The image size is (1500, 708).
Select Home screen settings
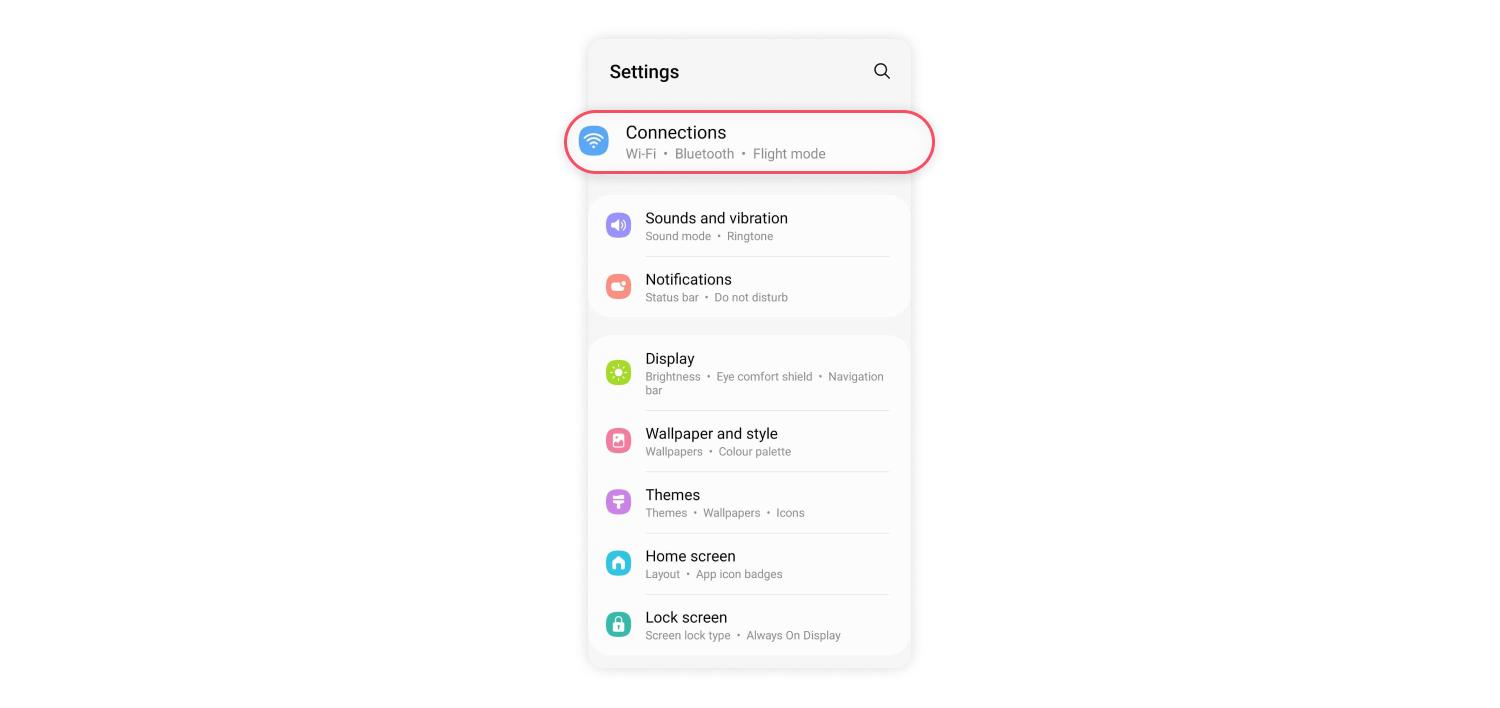[749, 563]
